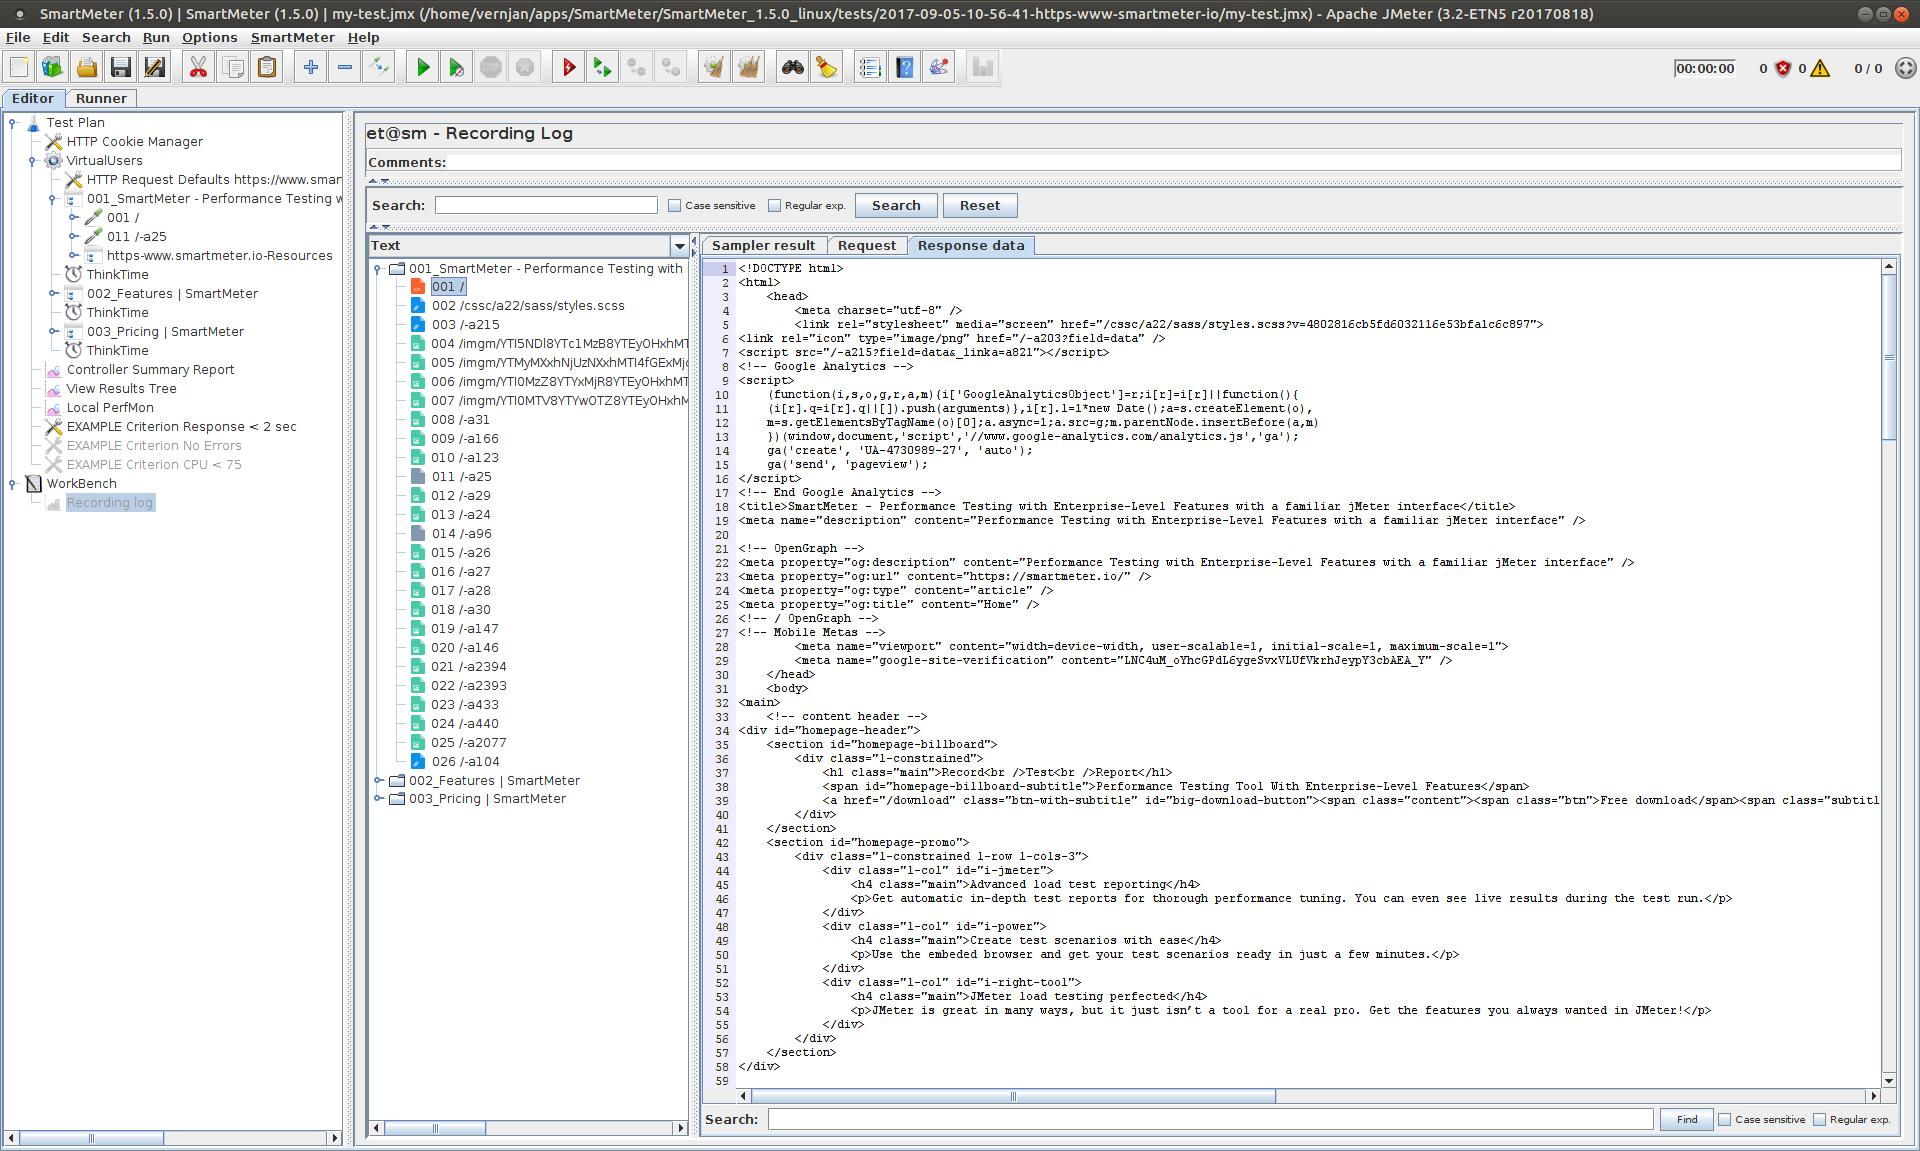Image resolution: width=1920 pixels, height=1151 pixels.
Task: Click the Cut scissors toolbar icon
Action: [198, 68]
